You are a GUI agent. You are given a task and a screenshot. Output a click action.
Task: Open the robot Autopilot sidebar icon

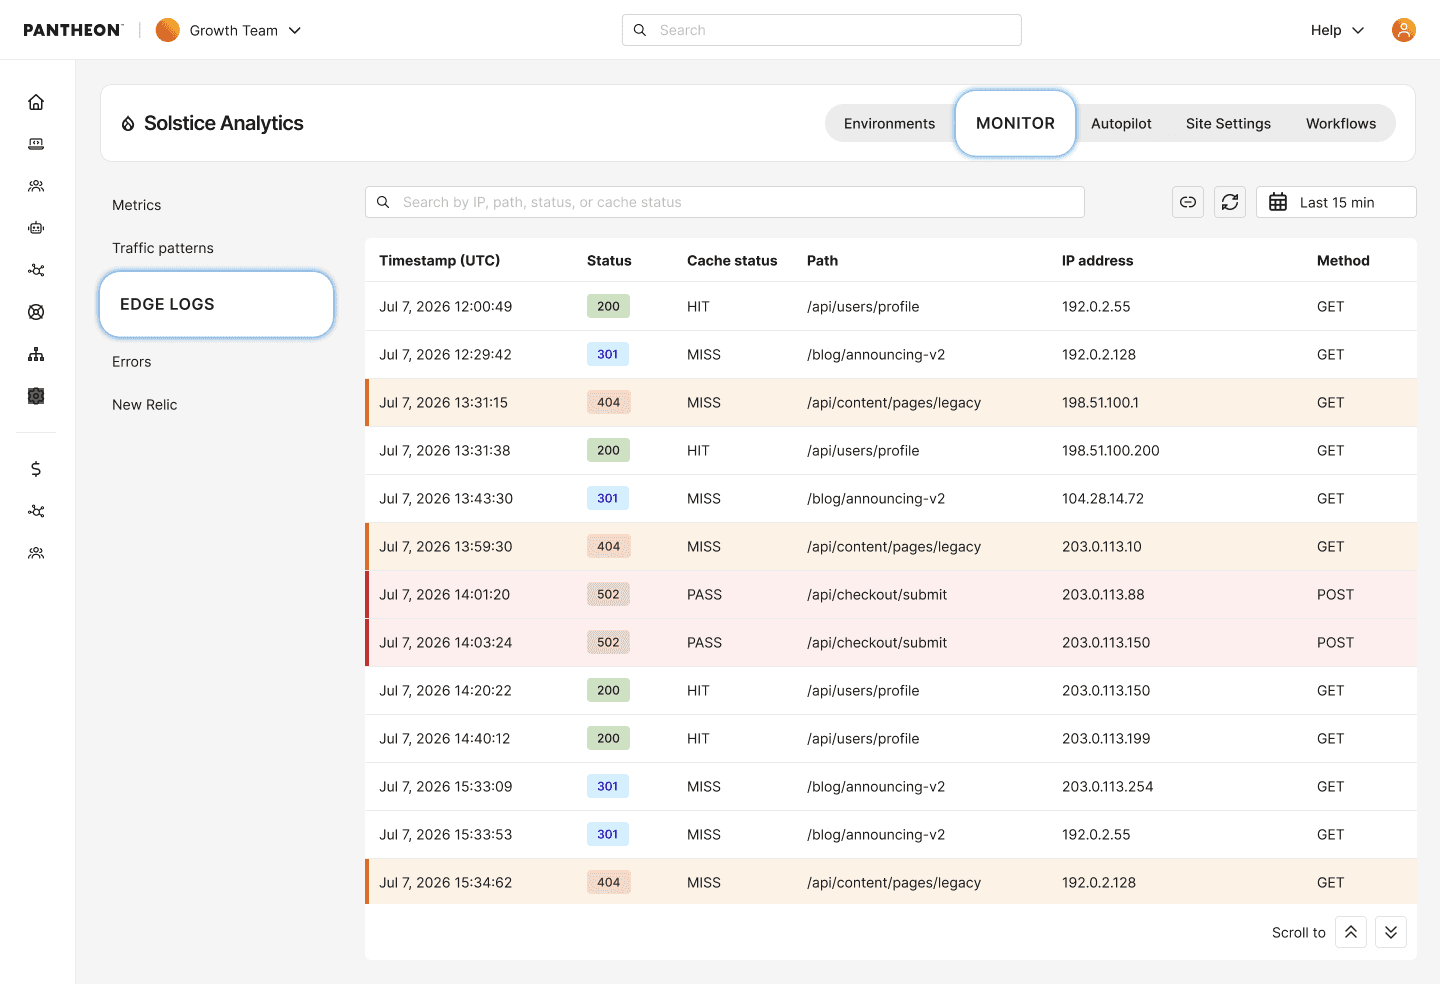point(36,228)
